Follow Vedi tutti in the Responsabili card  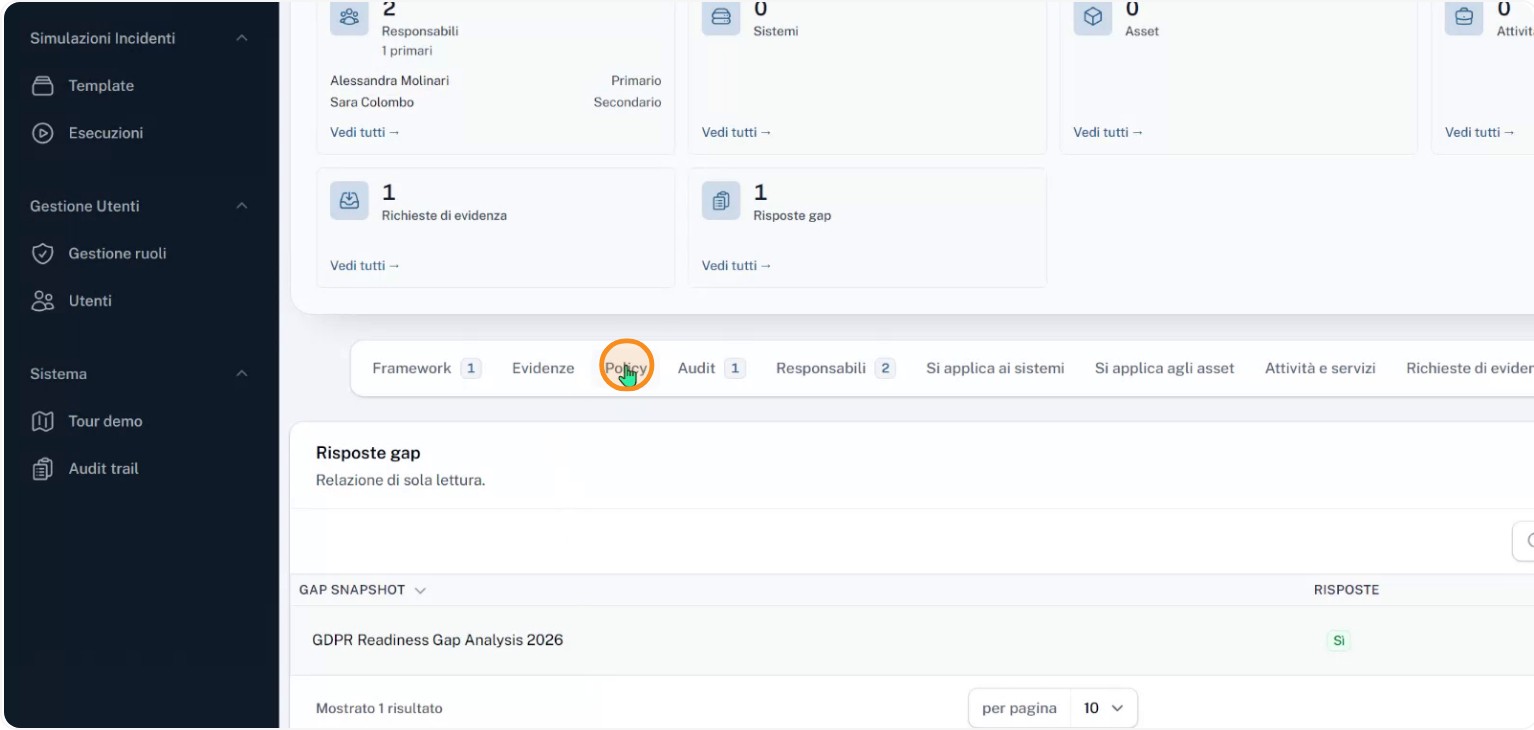click(364, 132)
